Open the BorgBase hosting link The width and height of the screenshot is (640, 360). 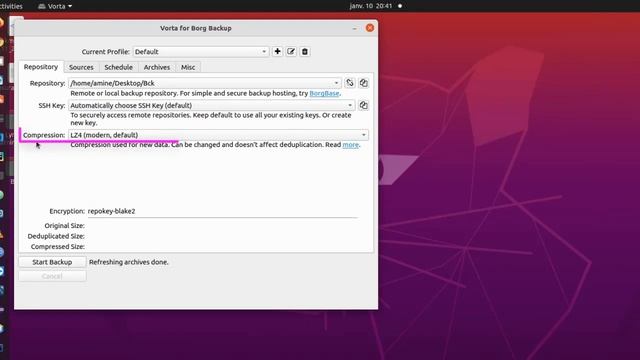(x=324, y=93)
